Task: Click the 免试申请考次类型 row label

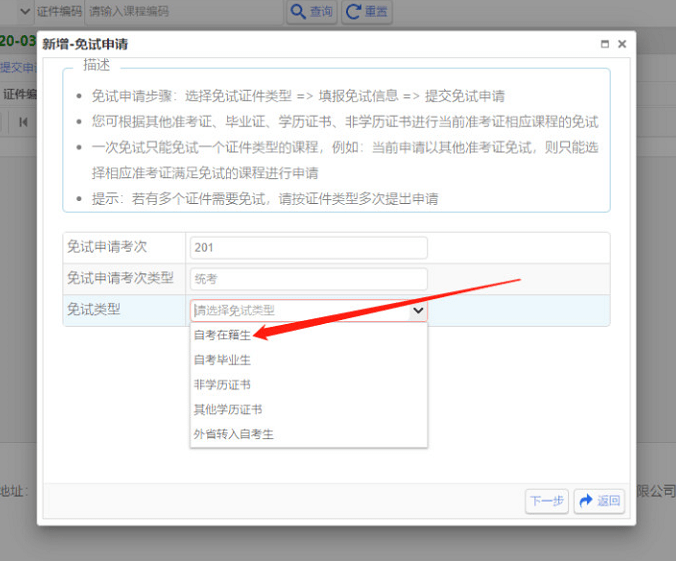Action: tap(120, 278)
